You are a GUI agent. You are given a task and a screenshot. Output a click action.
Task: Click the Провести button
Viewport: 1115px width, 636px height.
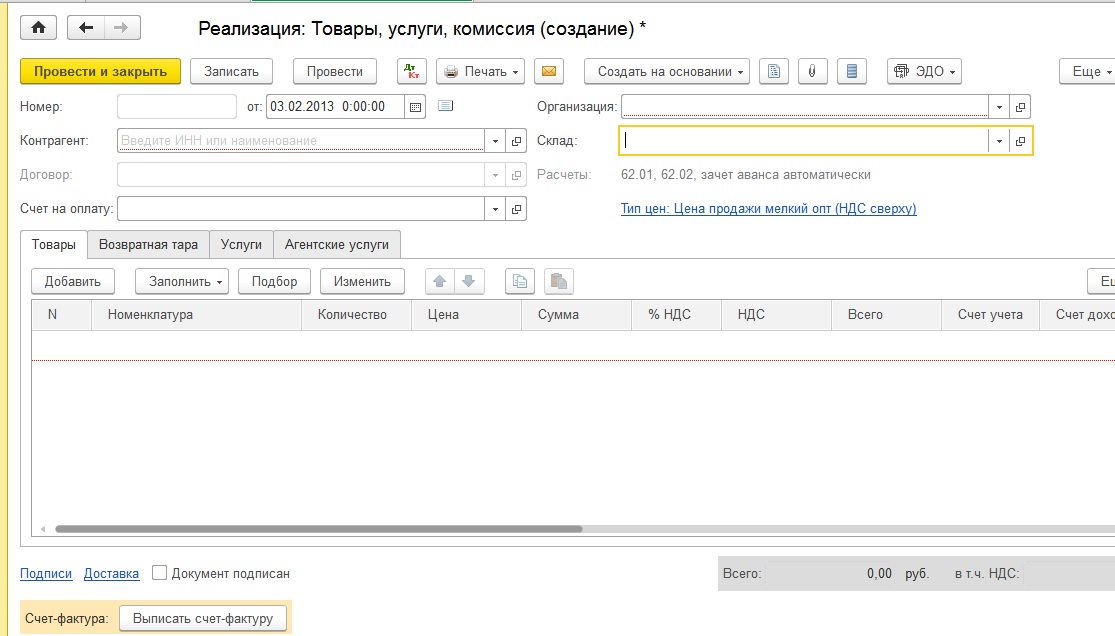(335, 71)
